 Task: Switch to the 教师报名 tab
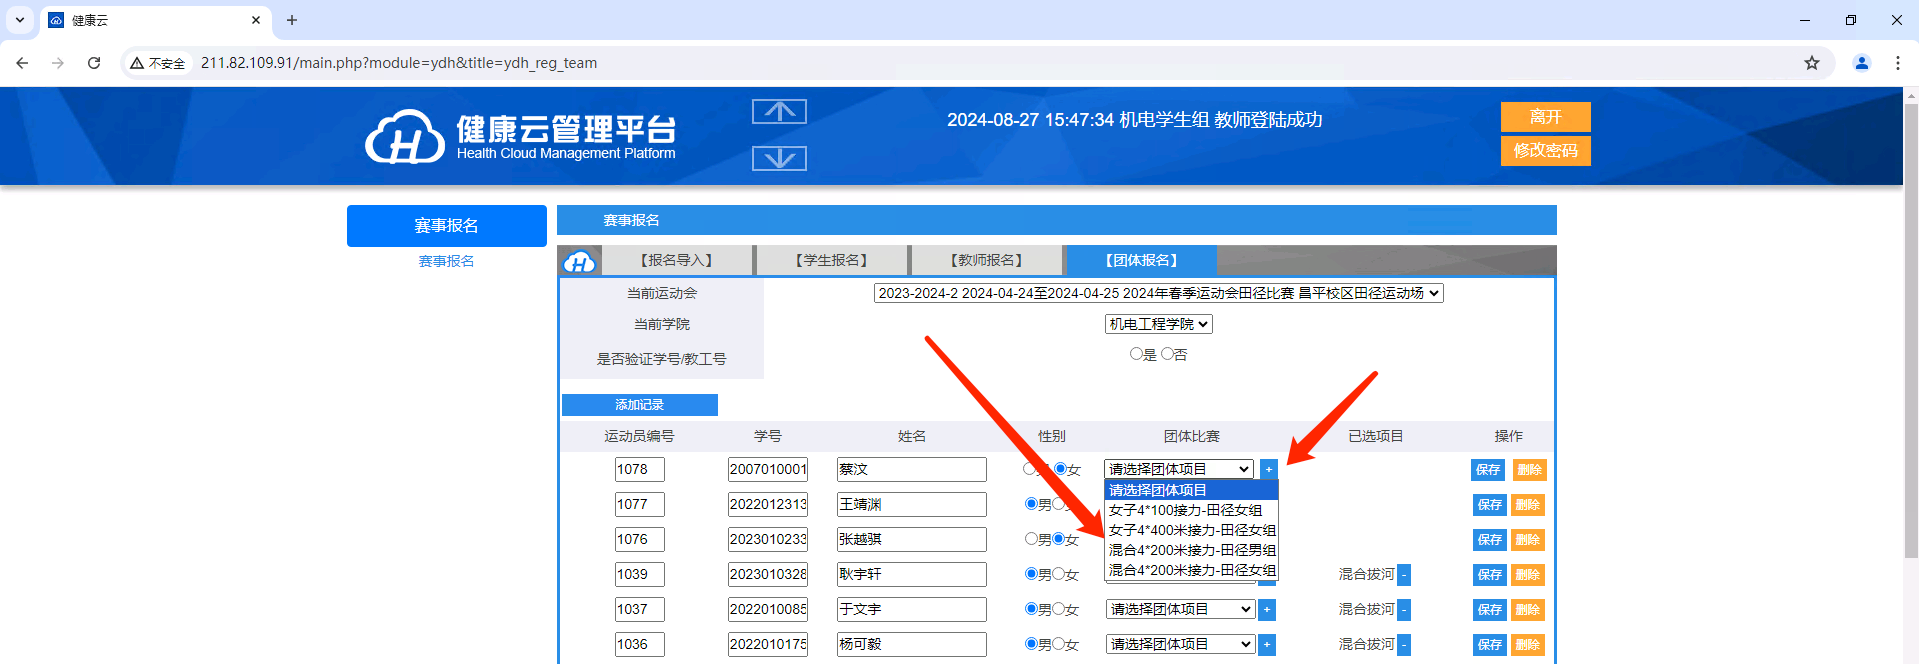coord(986,260)
